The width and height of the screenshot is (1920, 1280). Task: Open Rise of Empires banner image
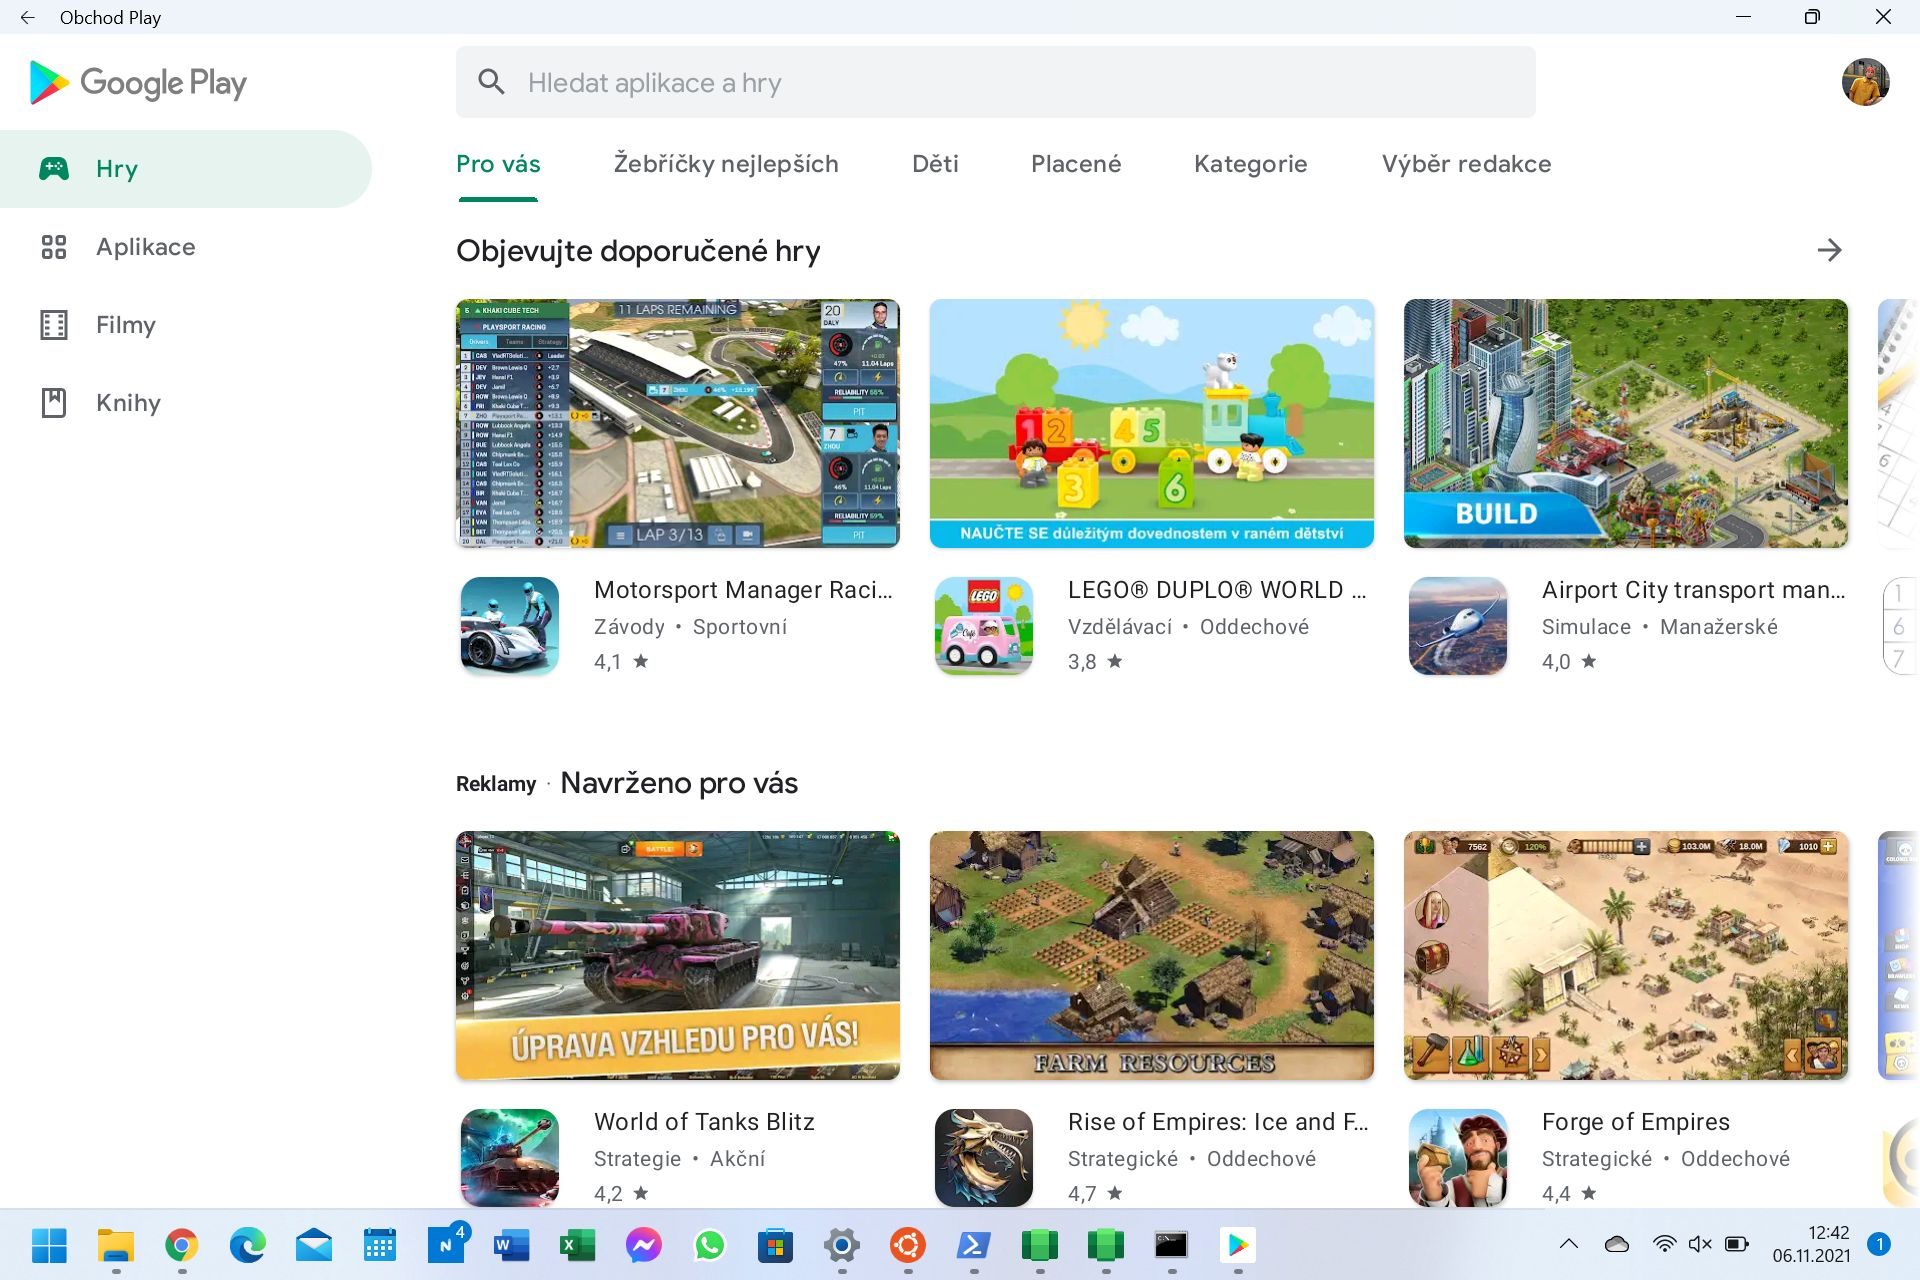[1152, 955]
